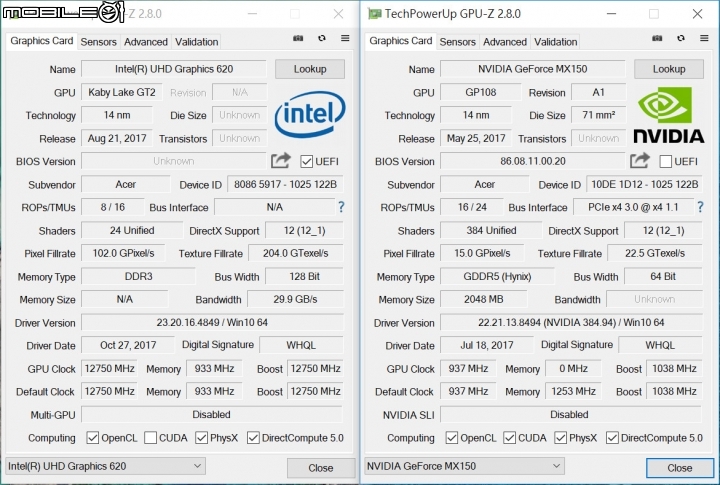
Task: Click Bus Interface field PCIe x4 3.0 @ x4 1.1
Action: [633, 207]
